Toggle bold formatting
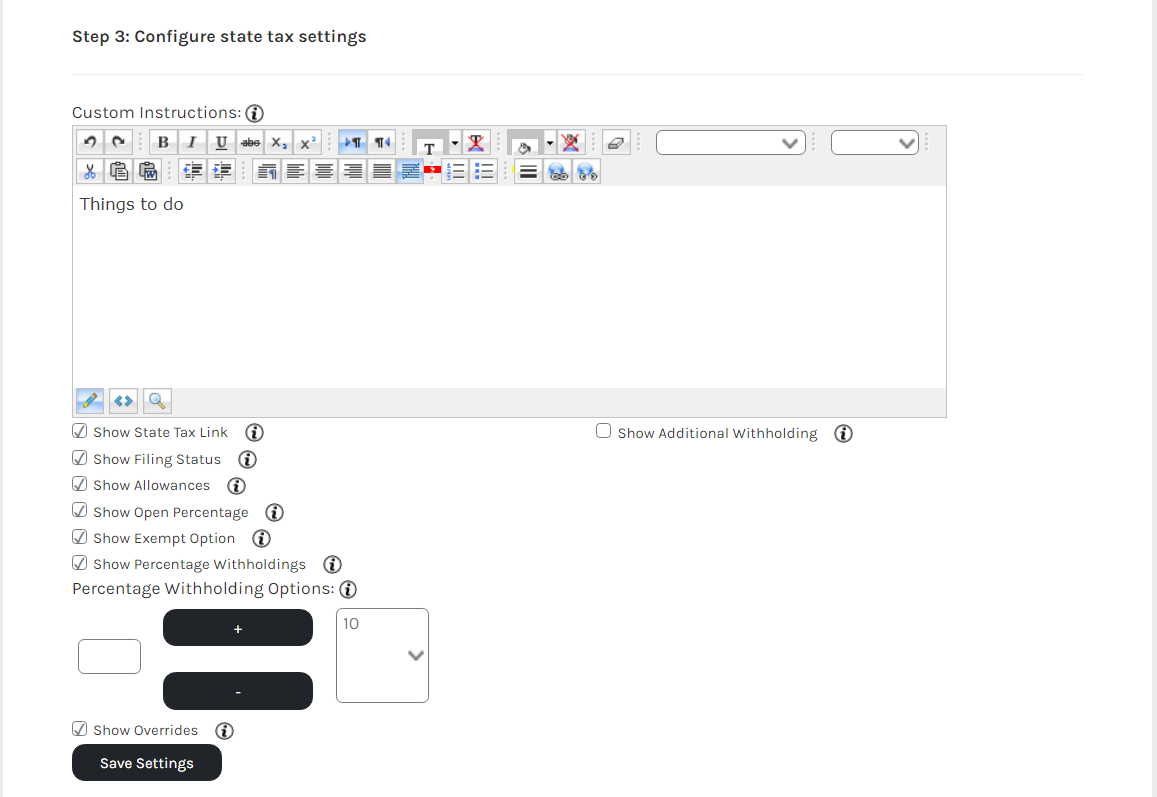1157x797 pixels. tap(163, 142)
